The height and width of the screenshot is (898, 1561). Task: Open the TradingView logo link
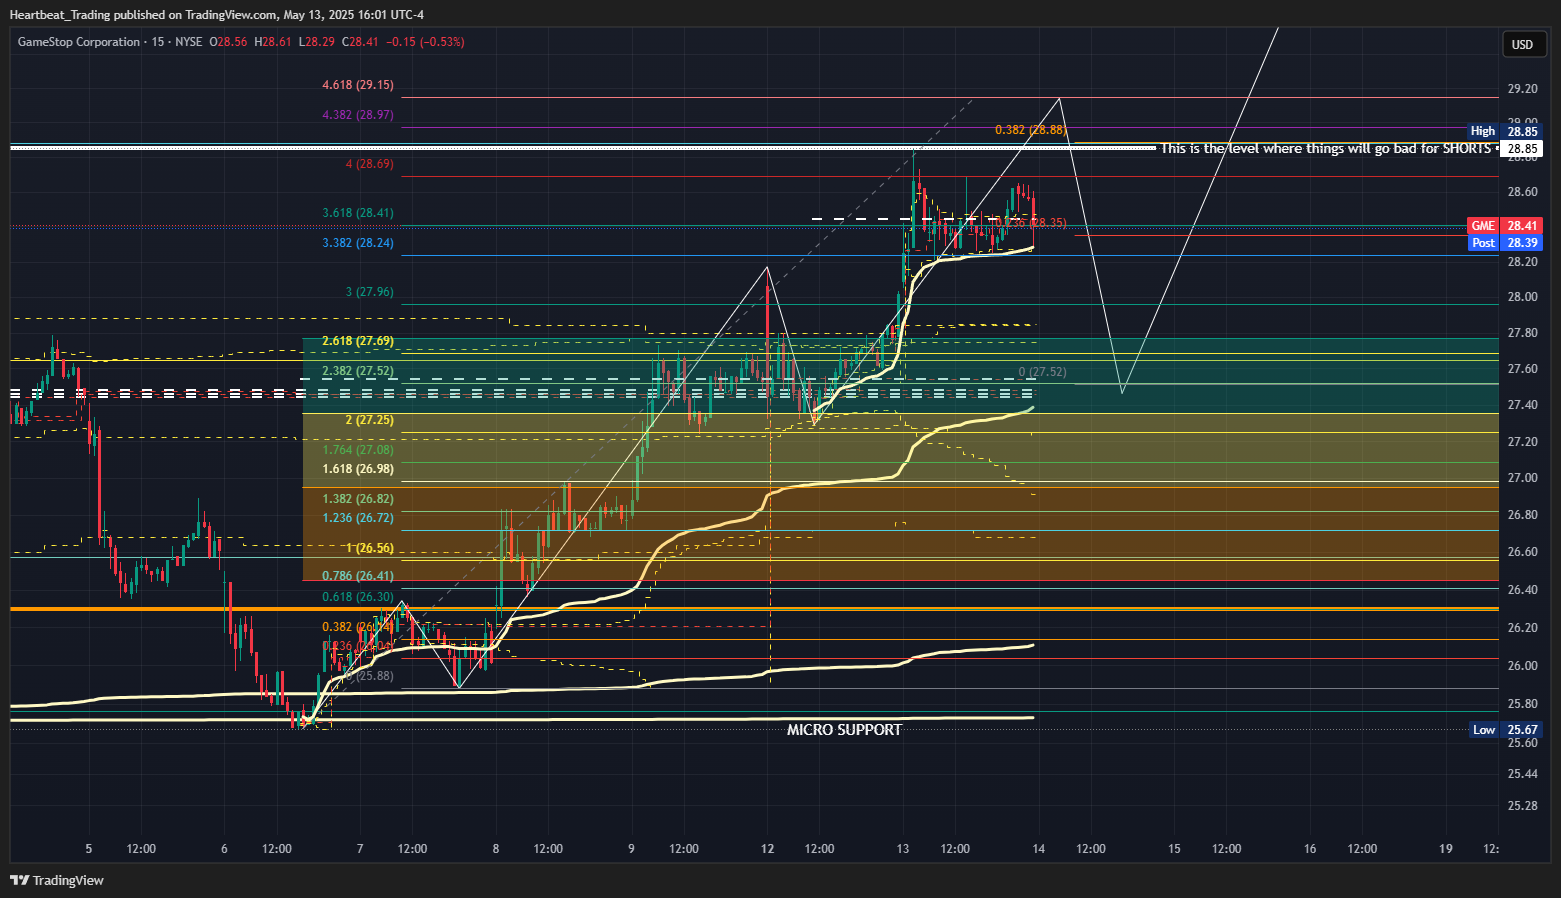[57, 880]
